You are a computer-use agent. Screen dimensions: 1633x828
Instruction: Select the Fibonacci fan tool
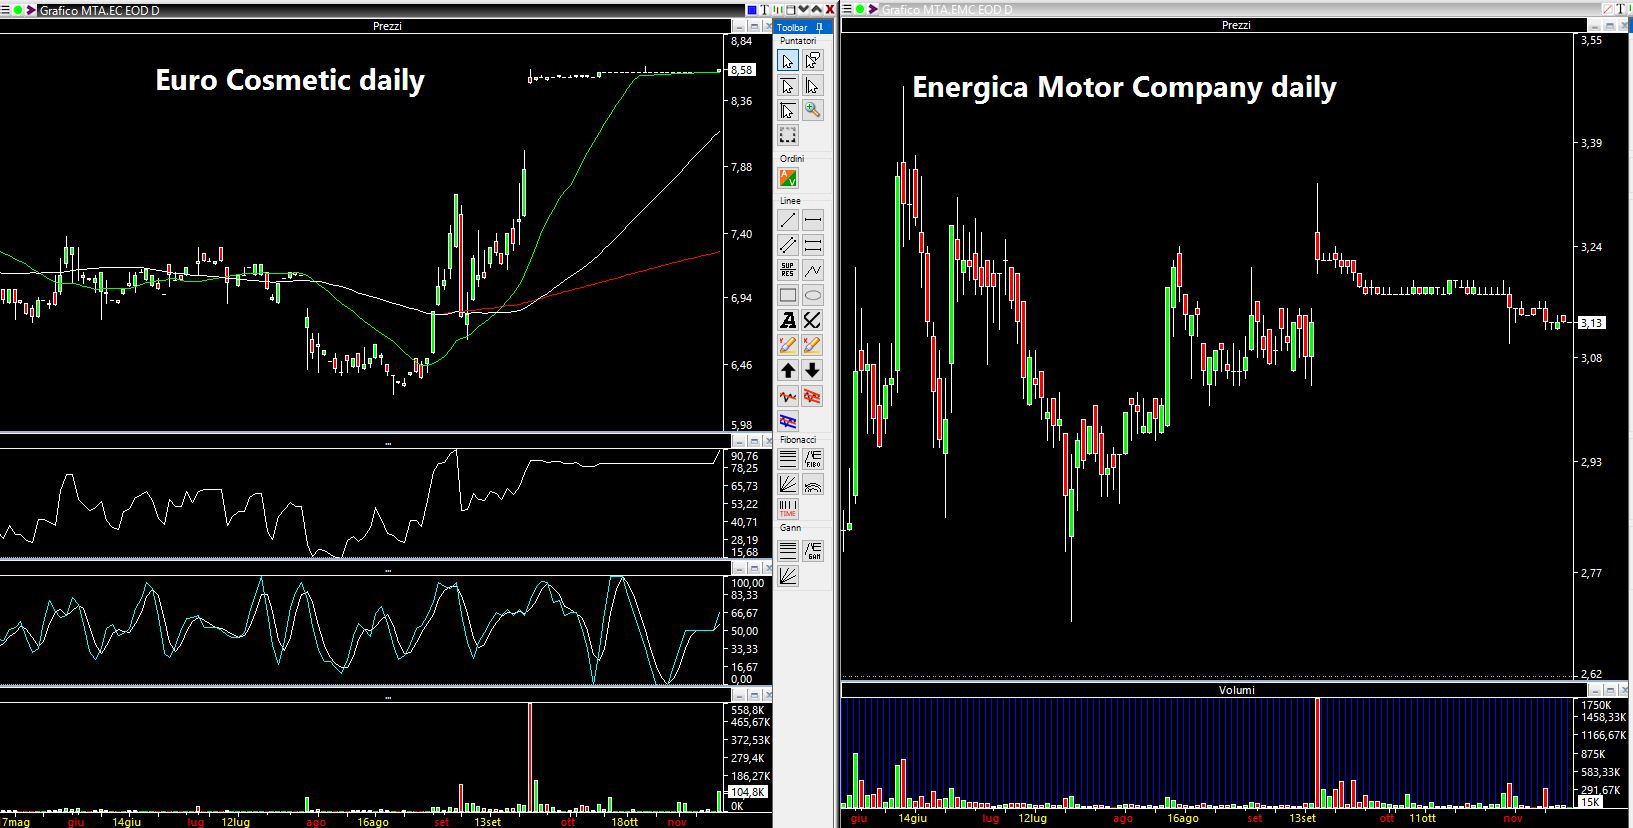[788, 484]
